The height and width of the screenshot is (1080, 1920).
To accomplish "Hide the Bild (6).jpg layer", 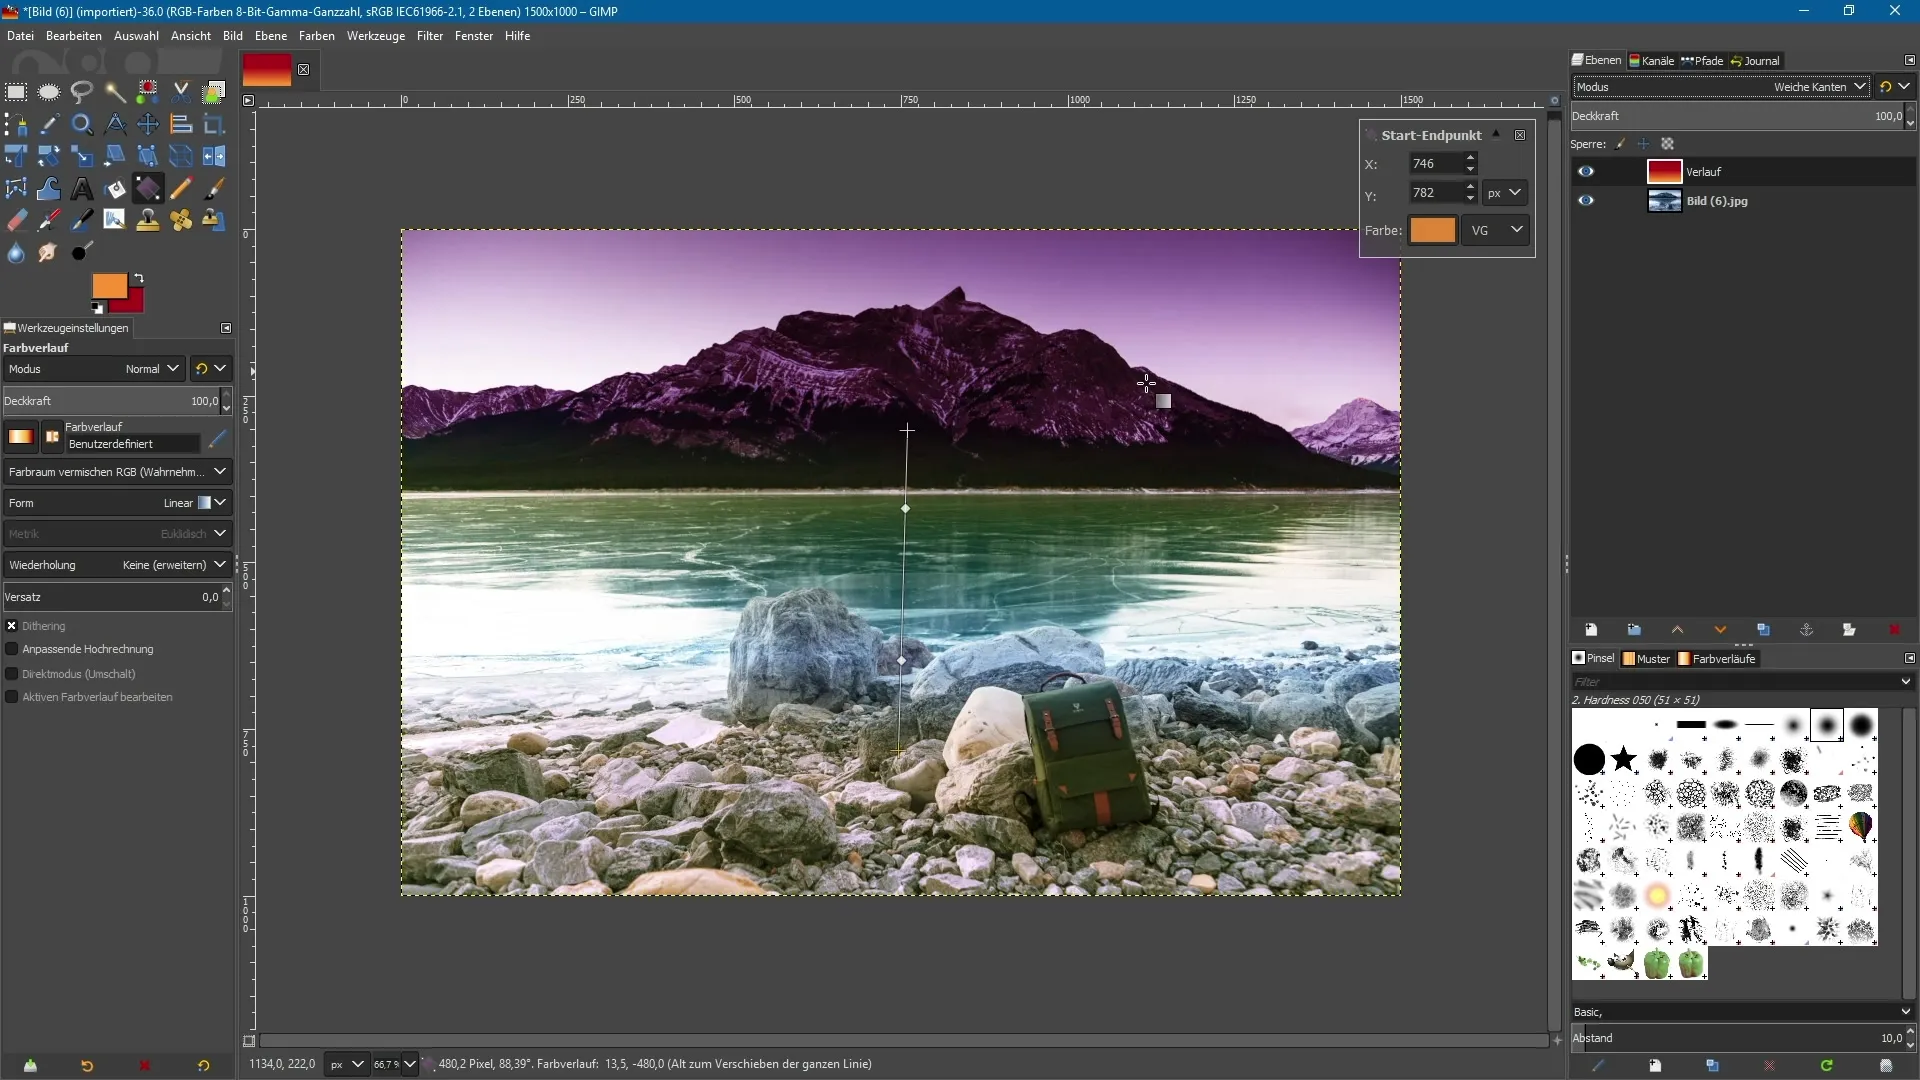I will click(x=1586, y=200).
